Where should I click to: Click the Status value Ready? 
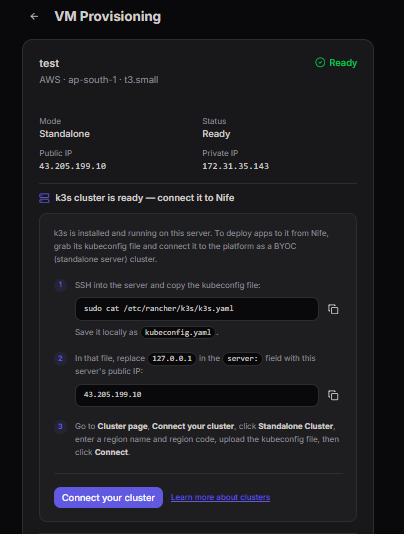[216, 134]
